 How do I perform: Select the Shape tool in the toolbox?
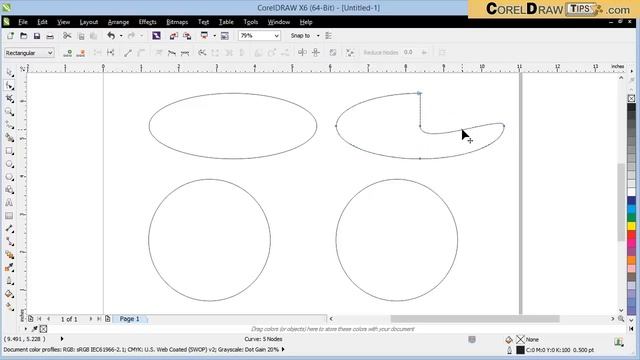pyautogui.click(x=9, y=85)
